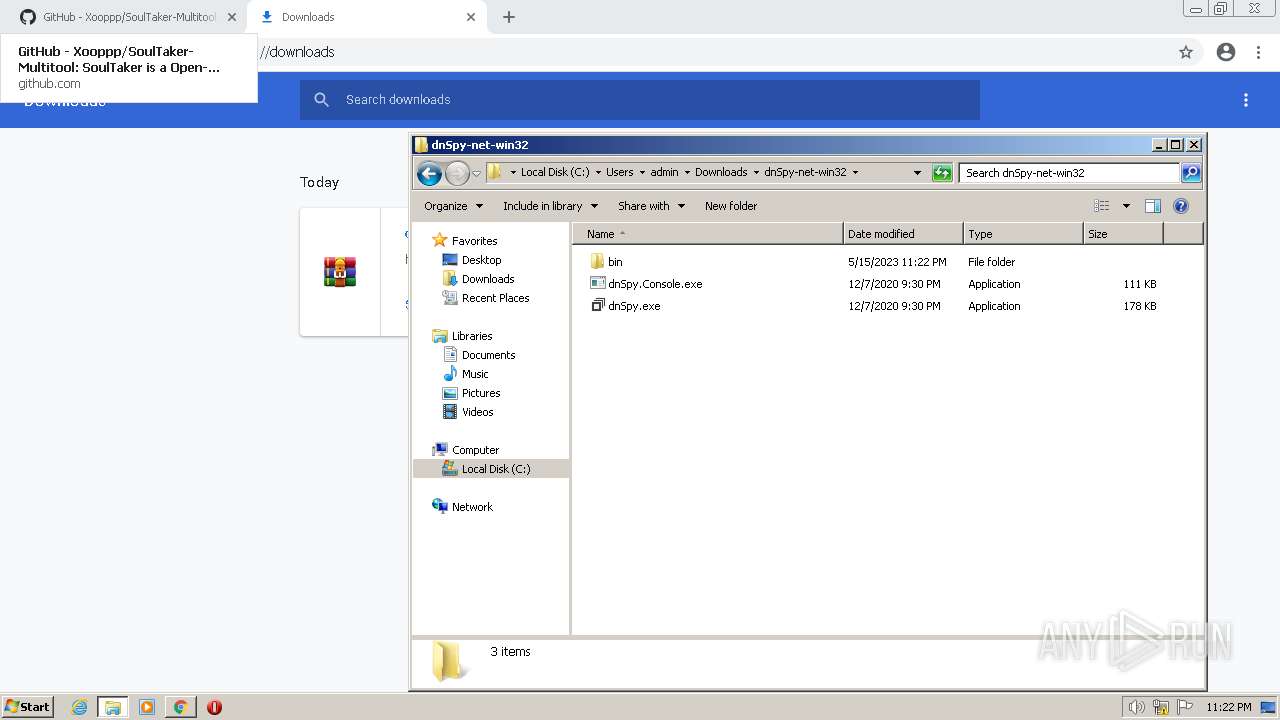Open the Chrome downloads three-dot menu

coord(1246,100)
